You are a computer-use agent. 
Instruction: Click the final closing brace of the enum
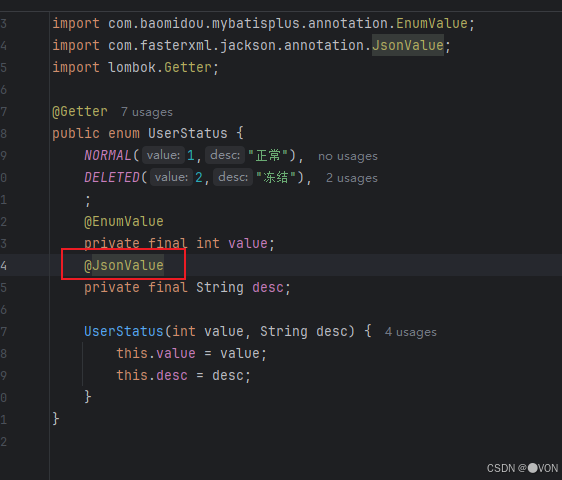(56, 419)
